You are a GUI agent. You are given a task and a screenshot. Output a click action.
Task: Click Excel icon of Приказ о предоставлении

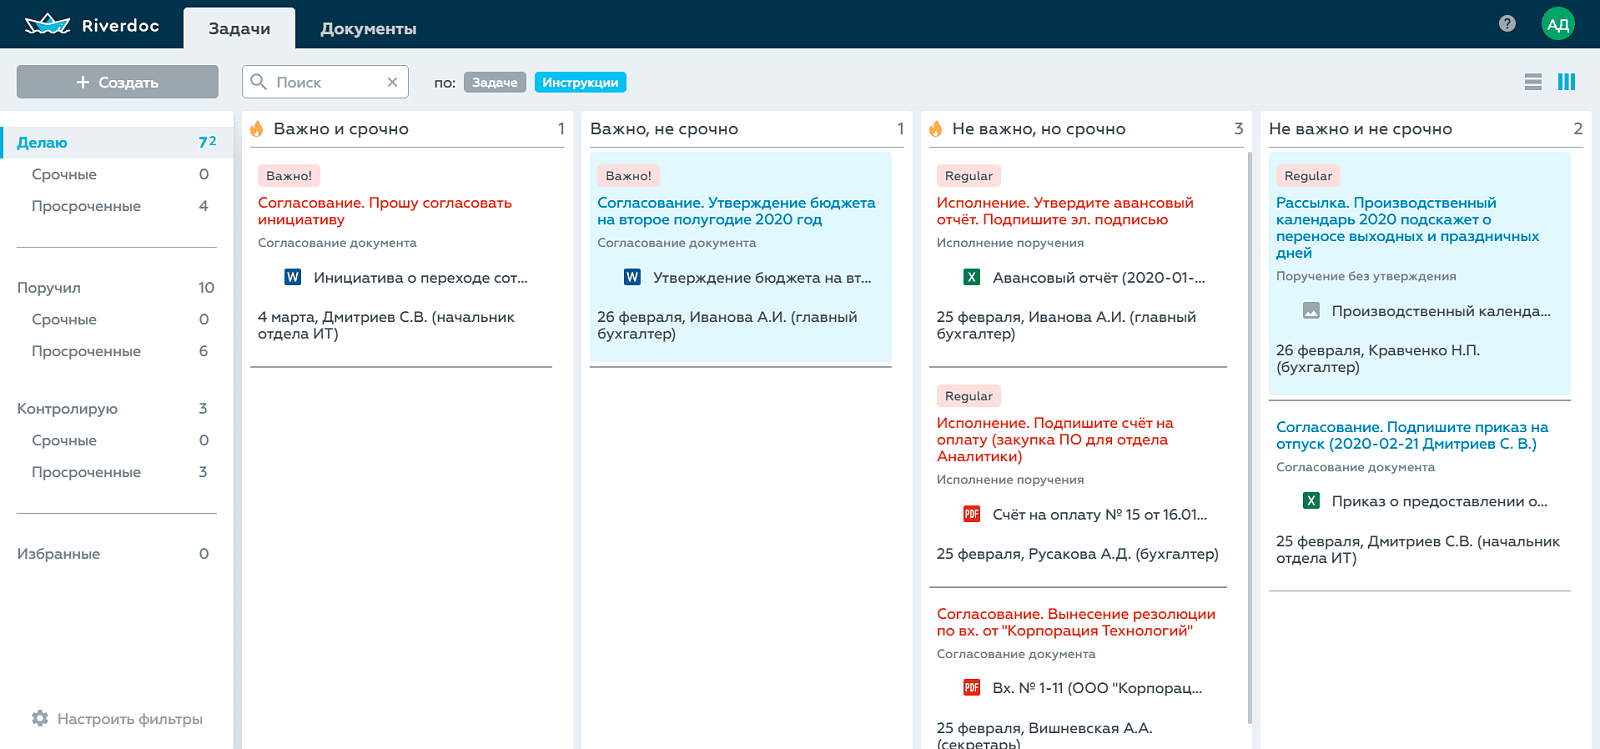click(1311, 501)
